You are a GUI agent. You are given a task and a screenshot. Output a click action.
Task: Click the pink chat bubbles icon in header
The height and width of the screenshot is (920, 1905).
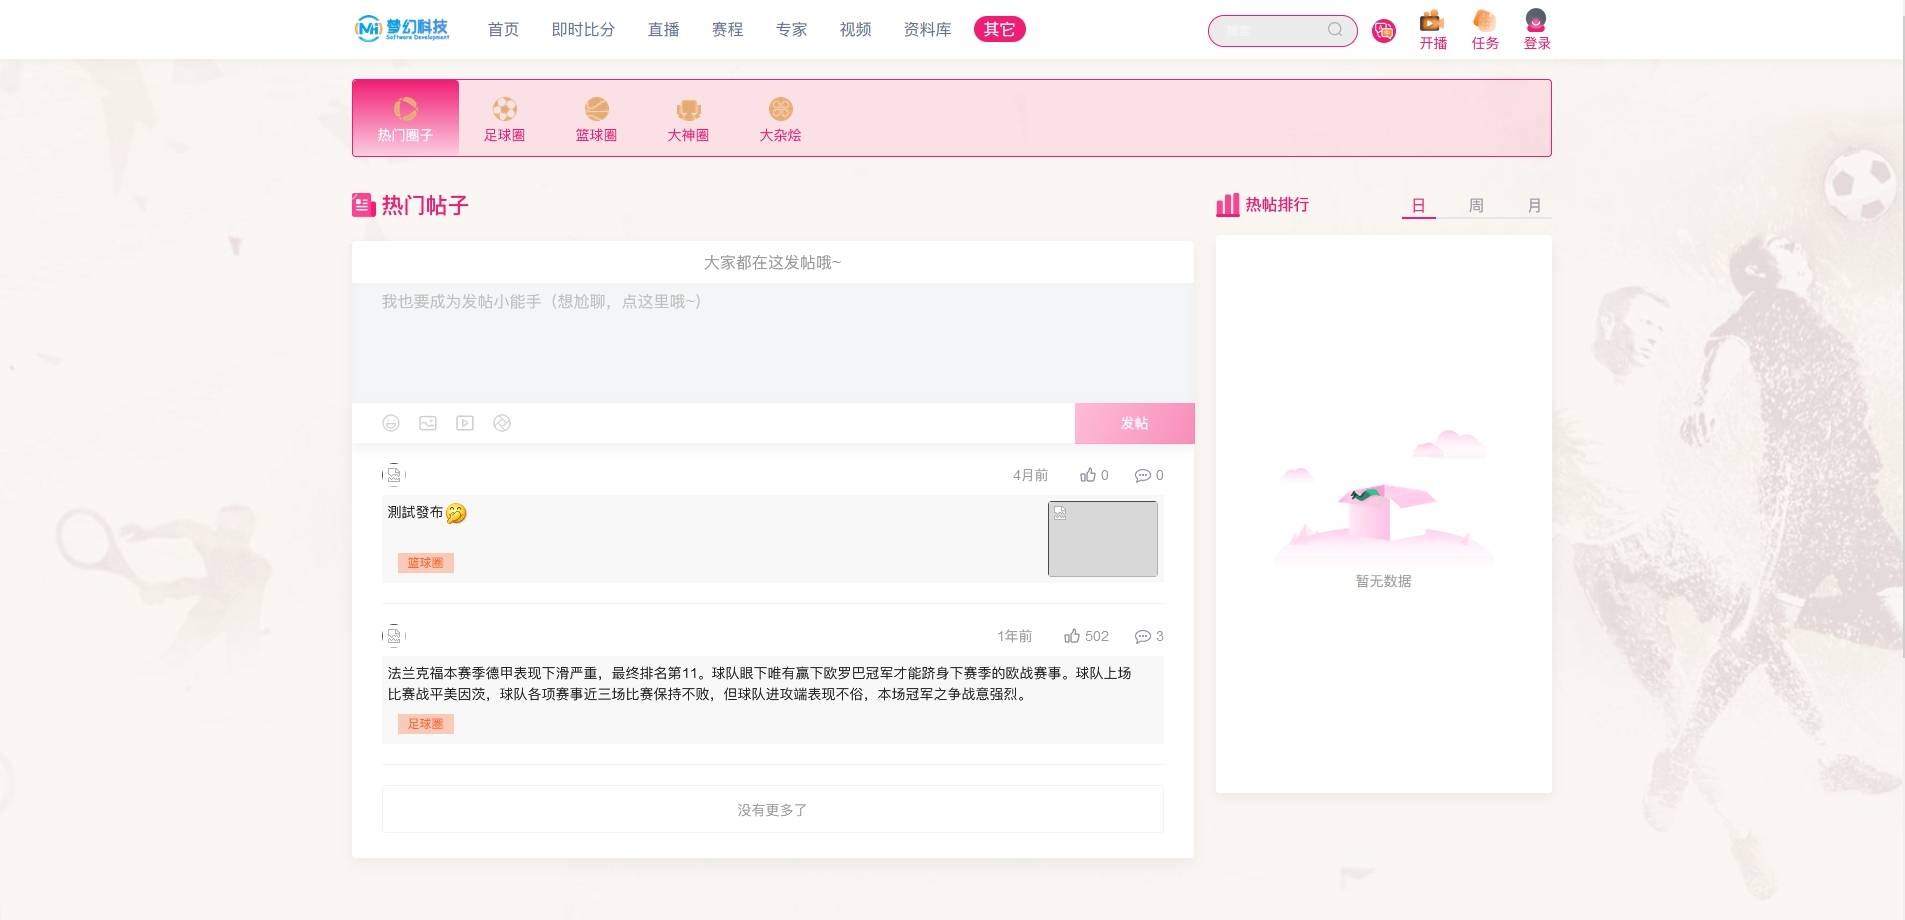(1384, 31)
